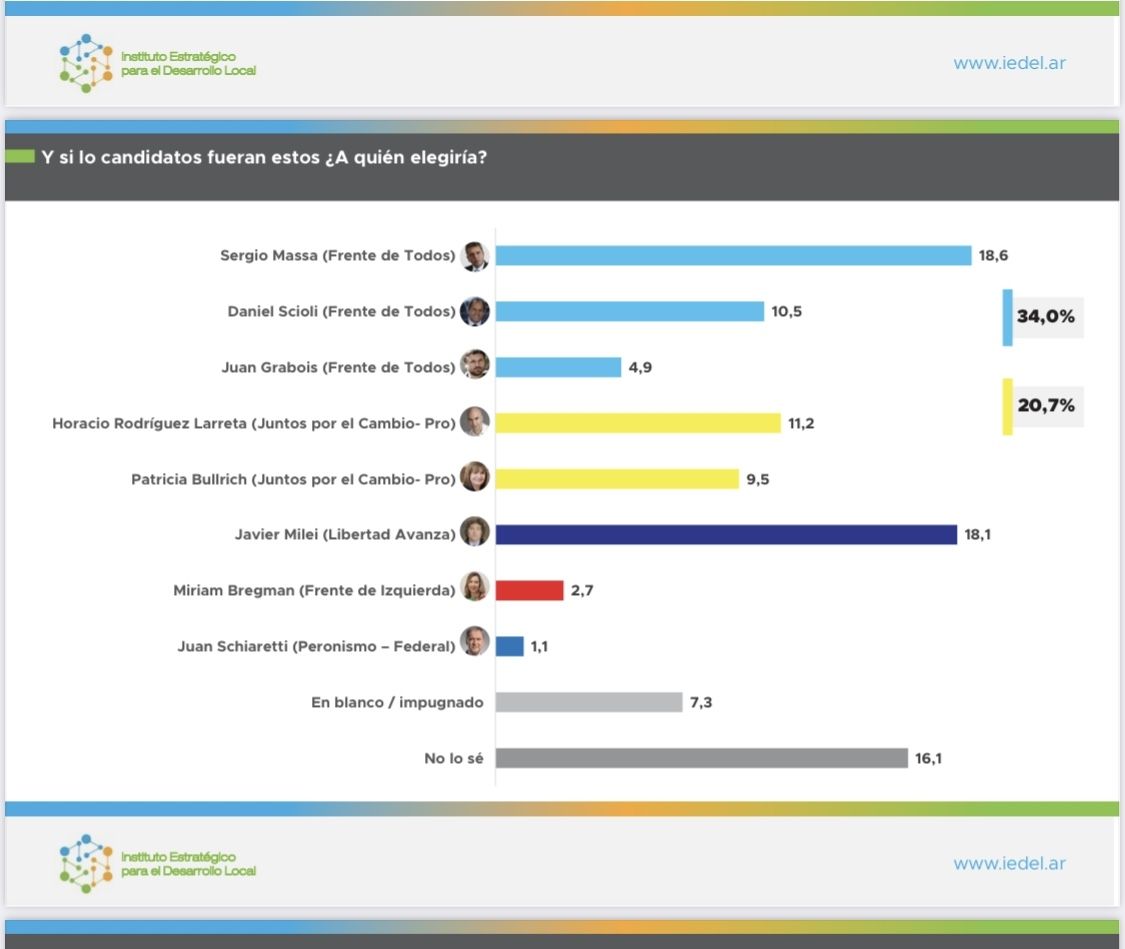Click the photo beside the Juan Schiaretti label

click(474, 645)
